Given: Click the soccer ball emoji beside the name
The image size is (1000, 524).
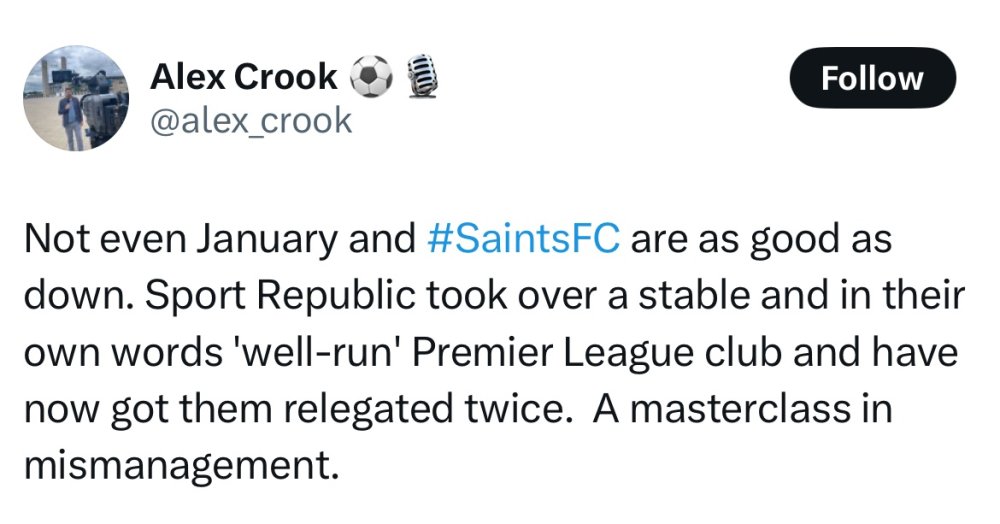Looking at the screenshot, I should click(372, 78).
